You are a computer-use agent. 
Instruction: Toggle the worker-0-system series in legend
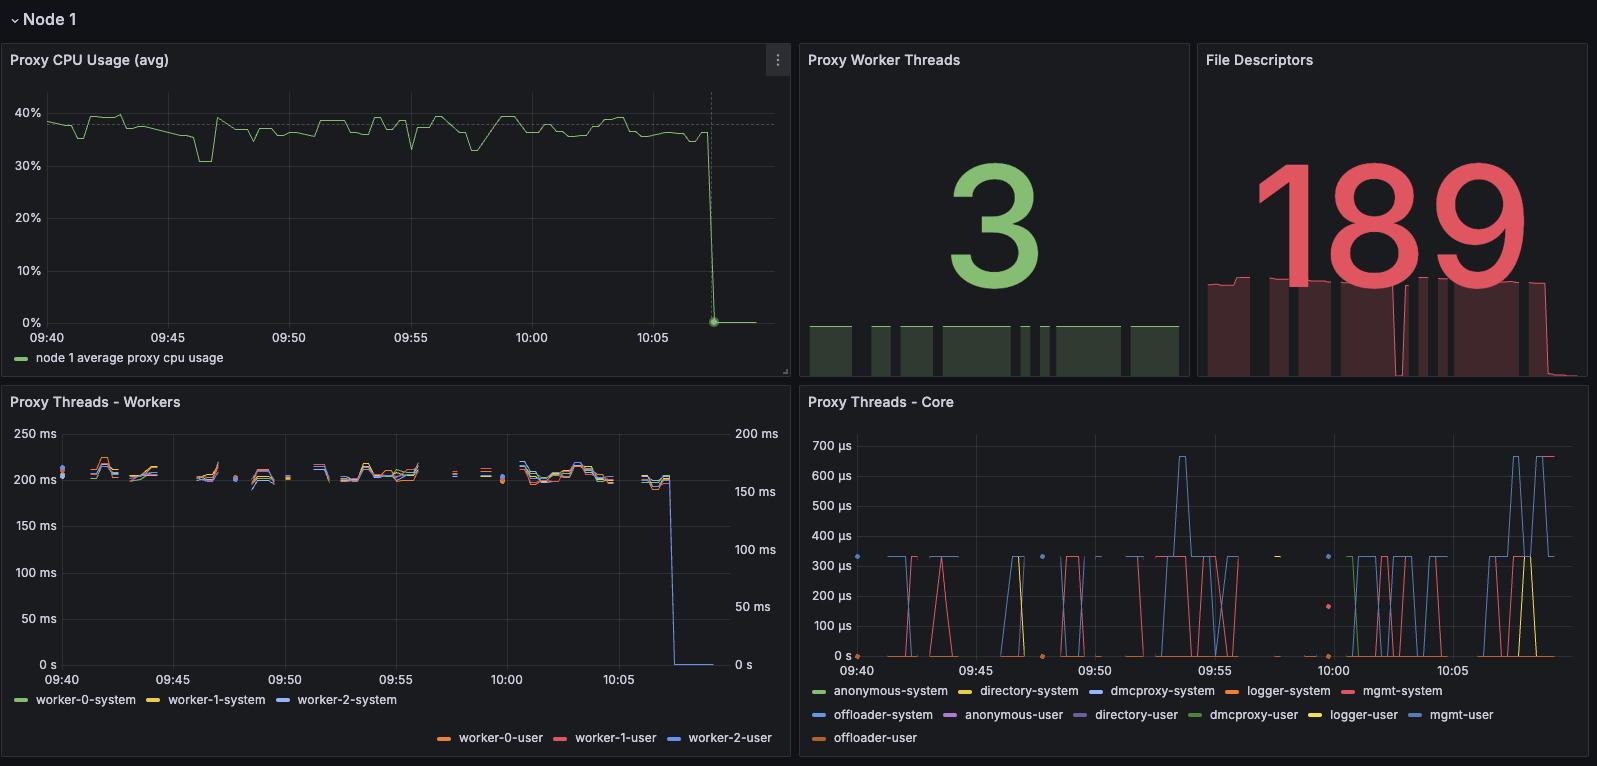85,700
